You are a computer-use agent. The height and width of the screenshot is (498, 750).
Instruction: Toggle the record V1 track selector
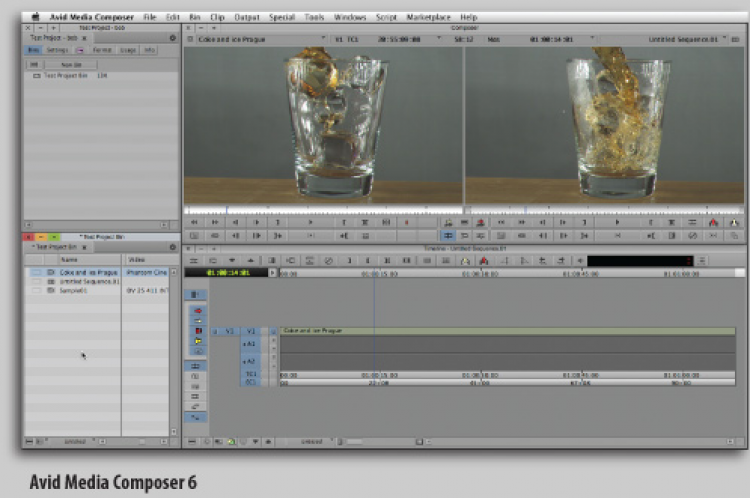click(251, 331)
